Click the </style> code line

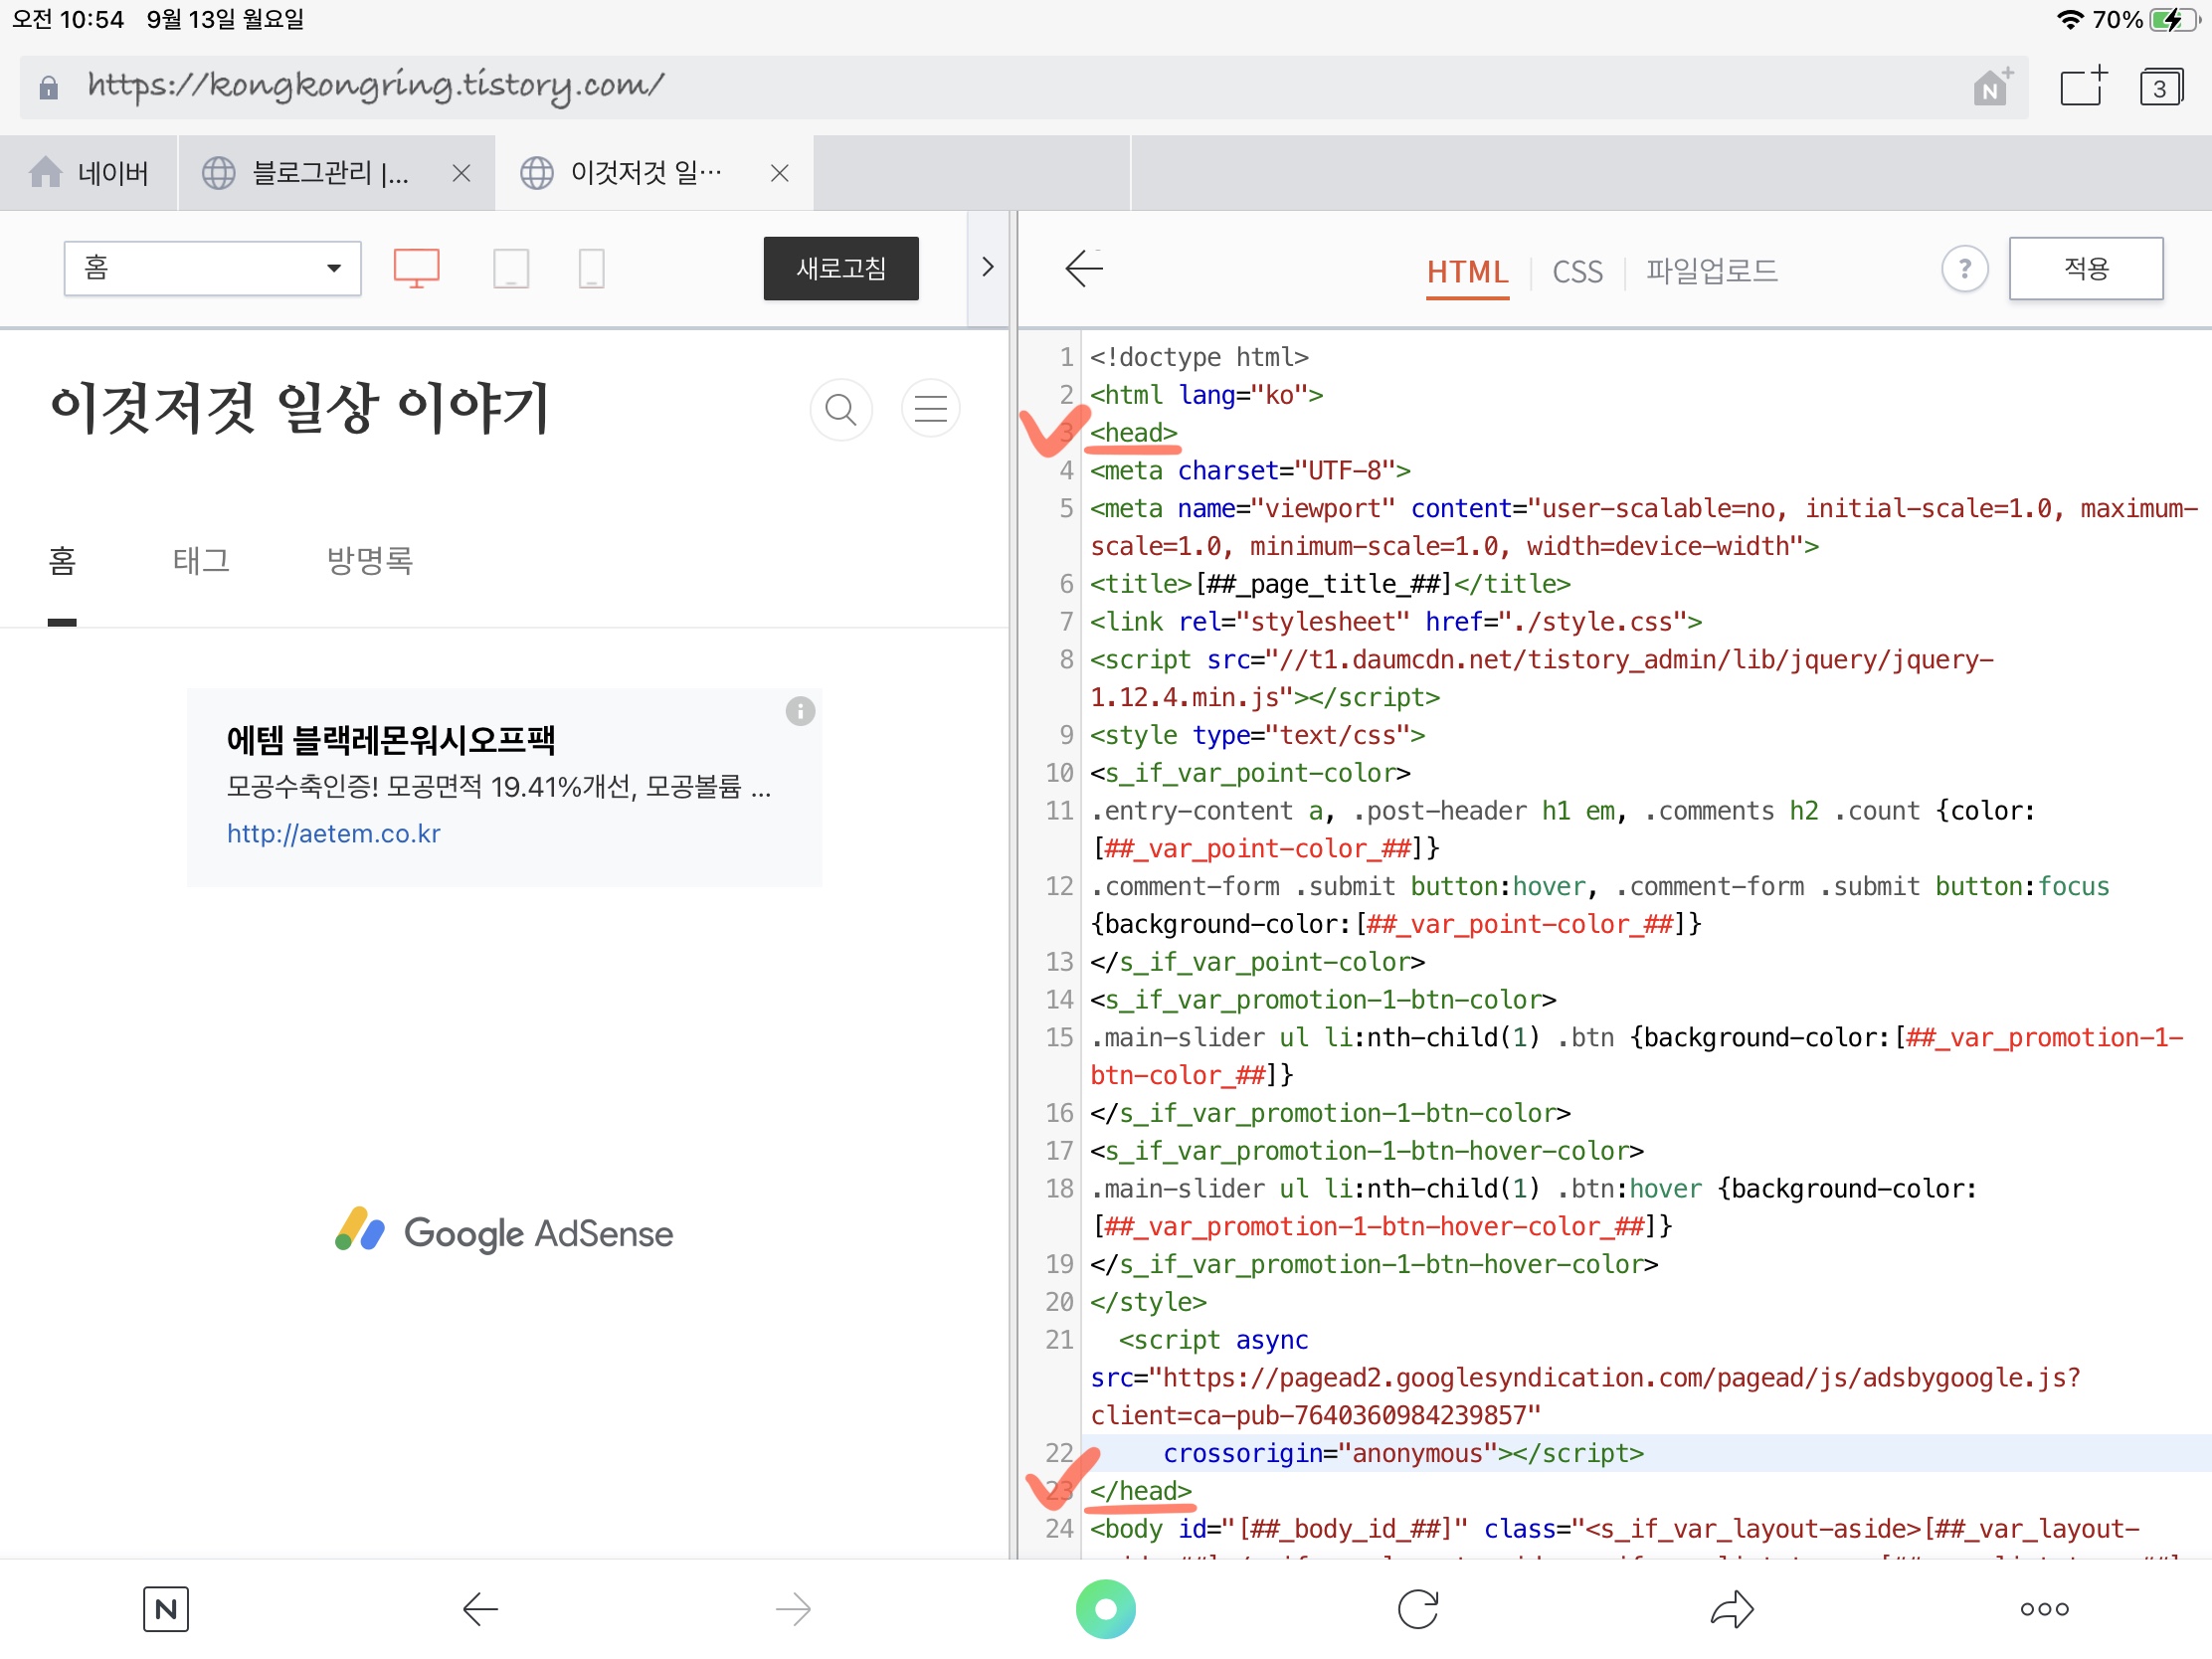tap(1148, 1302)
